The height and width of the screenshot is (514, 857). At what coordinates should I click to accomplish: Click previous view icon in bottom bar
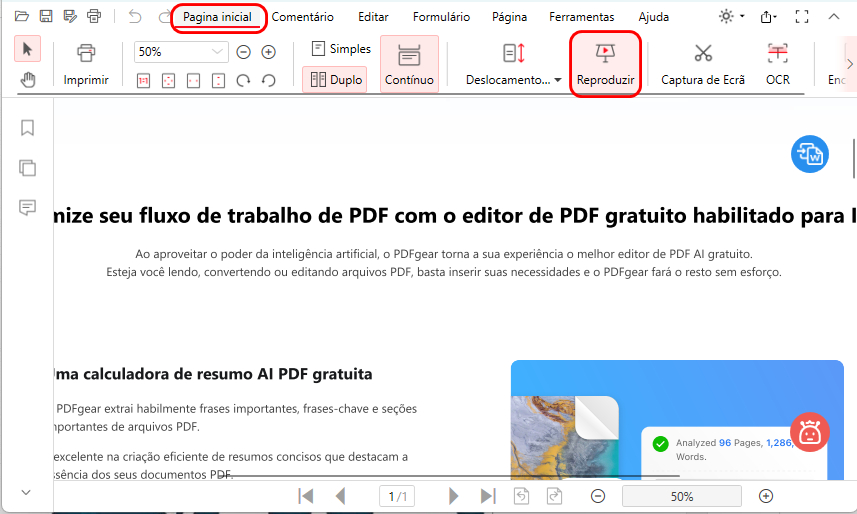coord(521,496)
